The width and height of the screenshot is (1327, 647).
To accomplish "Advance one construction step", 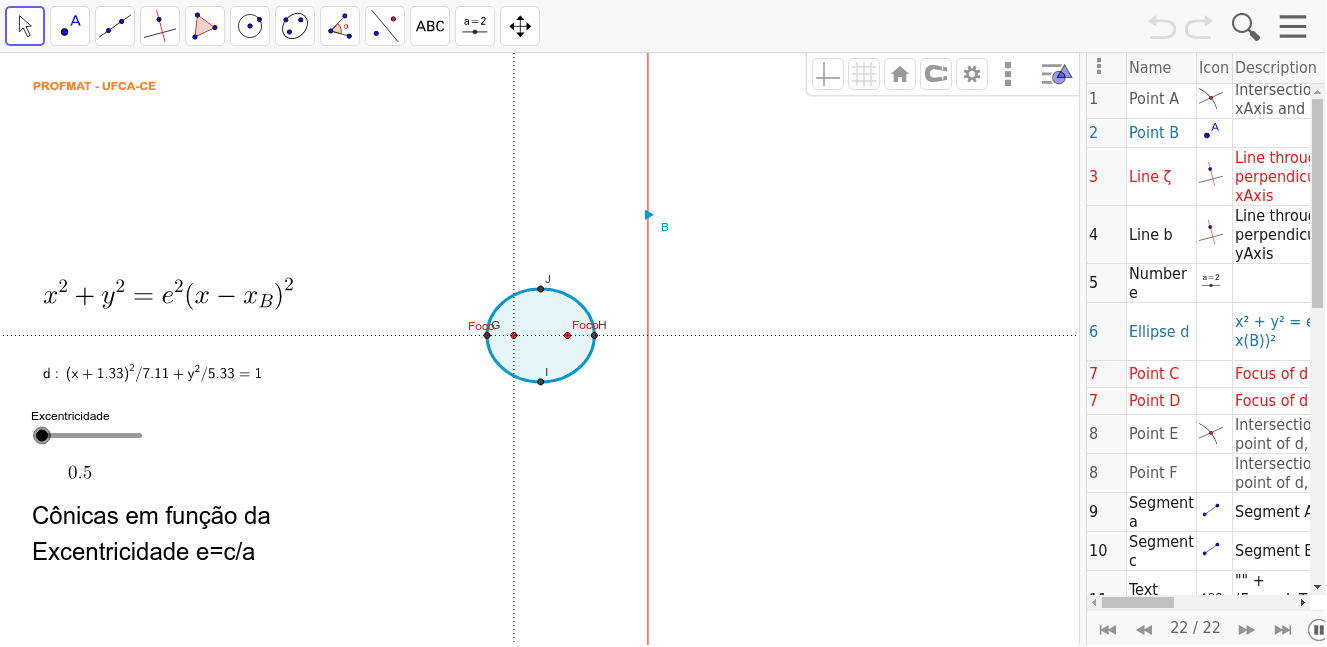I will (1246, 629).
